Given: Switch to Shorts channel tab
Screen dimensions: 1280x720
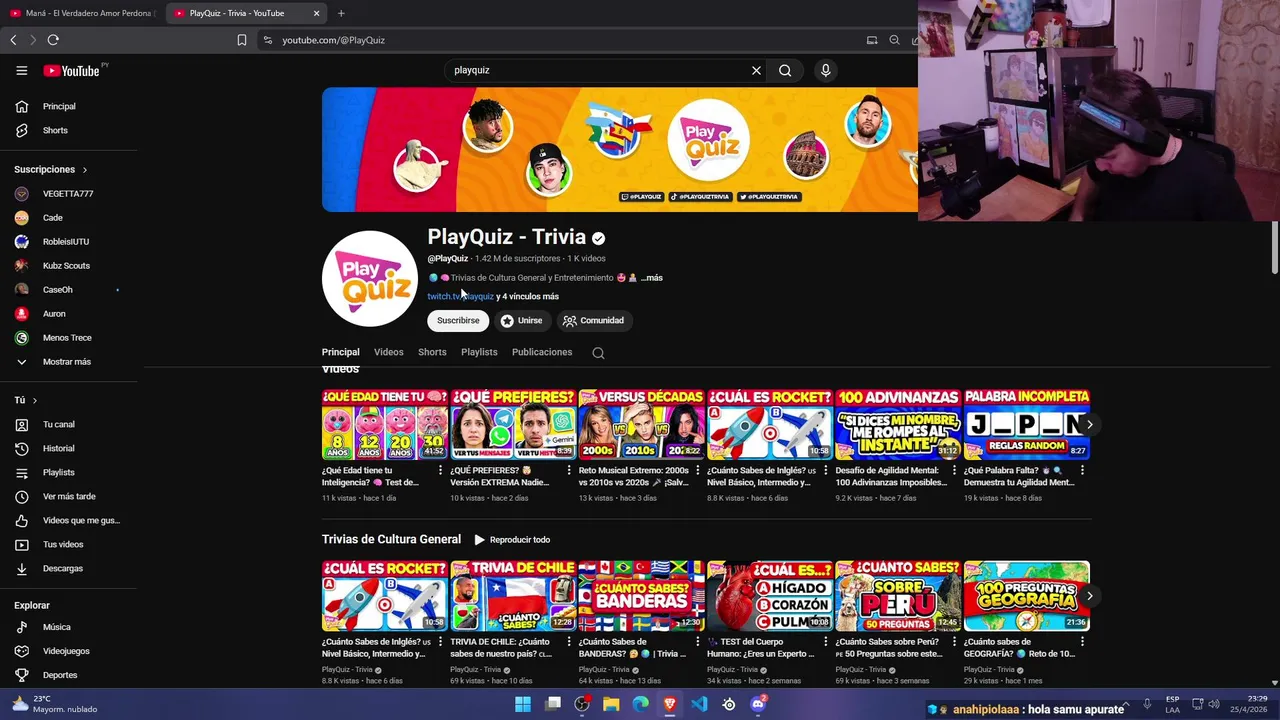Looking at the screenshot, I should pos(432,352).
